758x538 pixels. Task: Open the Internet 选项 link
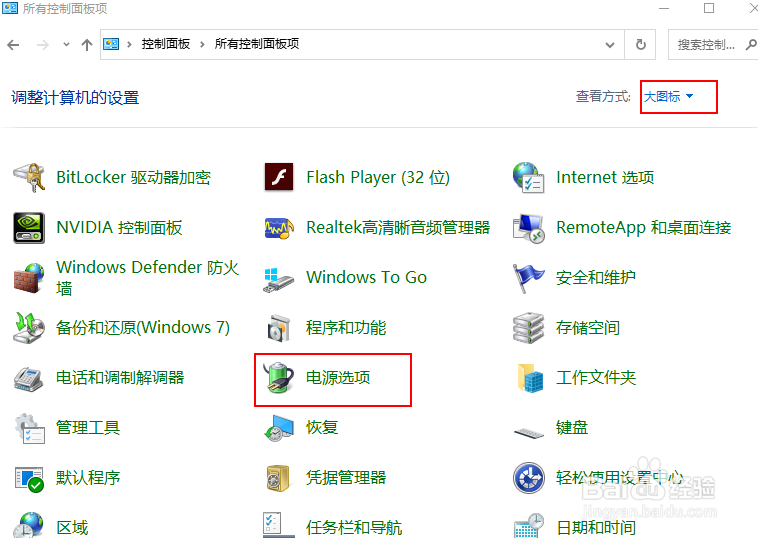[605, 177]
